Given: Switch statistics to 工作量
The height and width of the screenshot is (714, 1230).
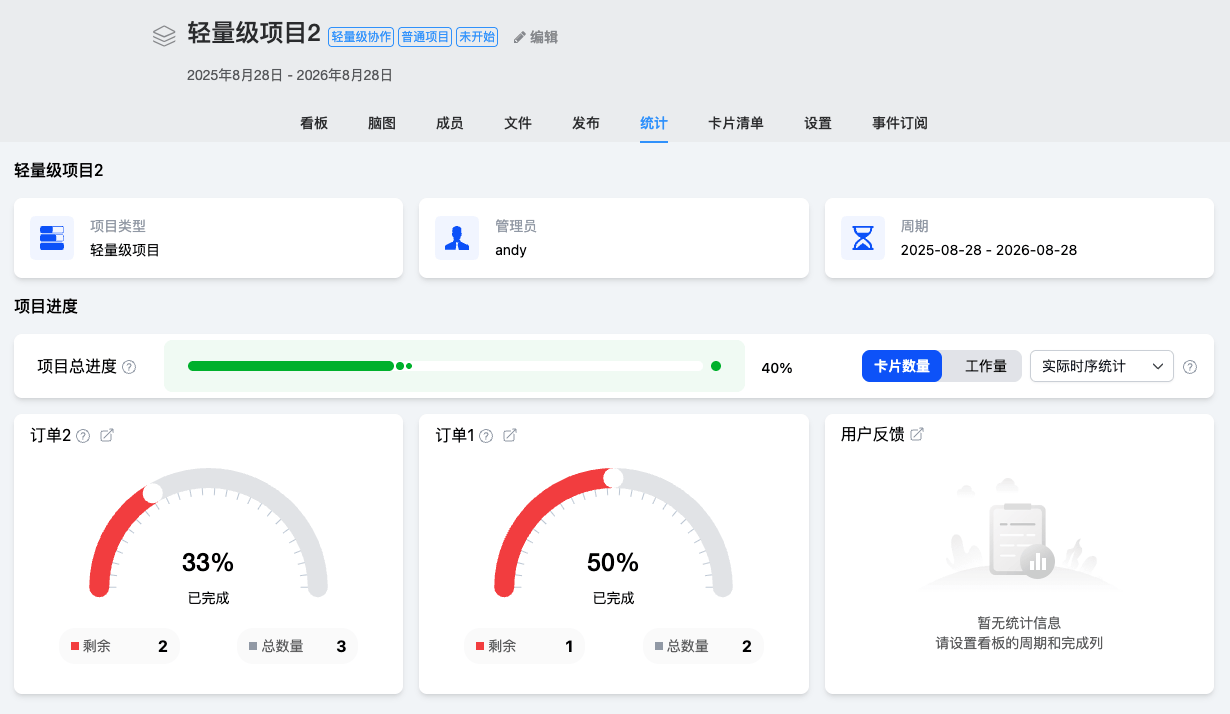Looking at the screenshot, I should [x=985, y=366].
